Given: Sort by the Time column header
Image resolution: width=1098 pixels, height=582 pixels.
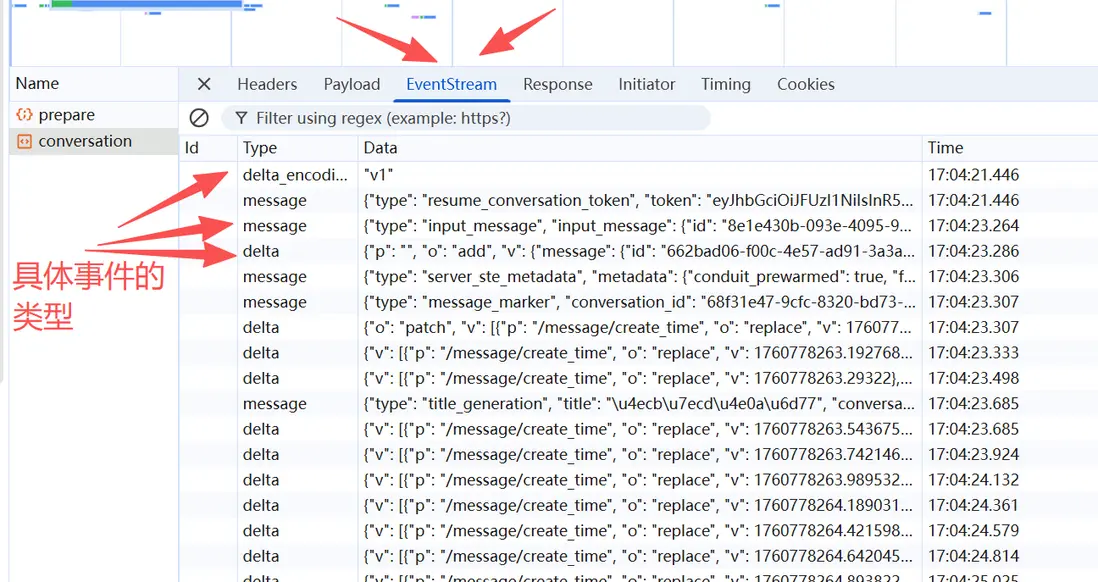Looking at the screenshot, I should [946, 148].
